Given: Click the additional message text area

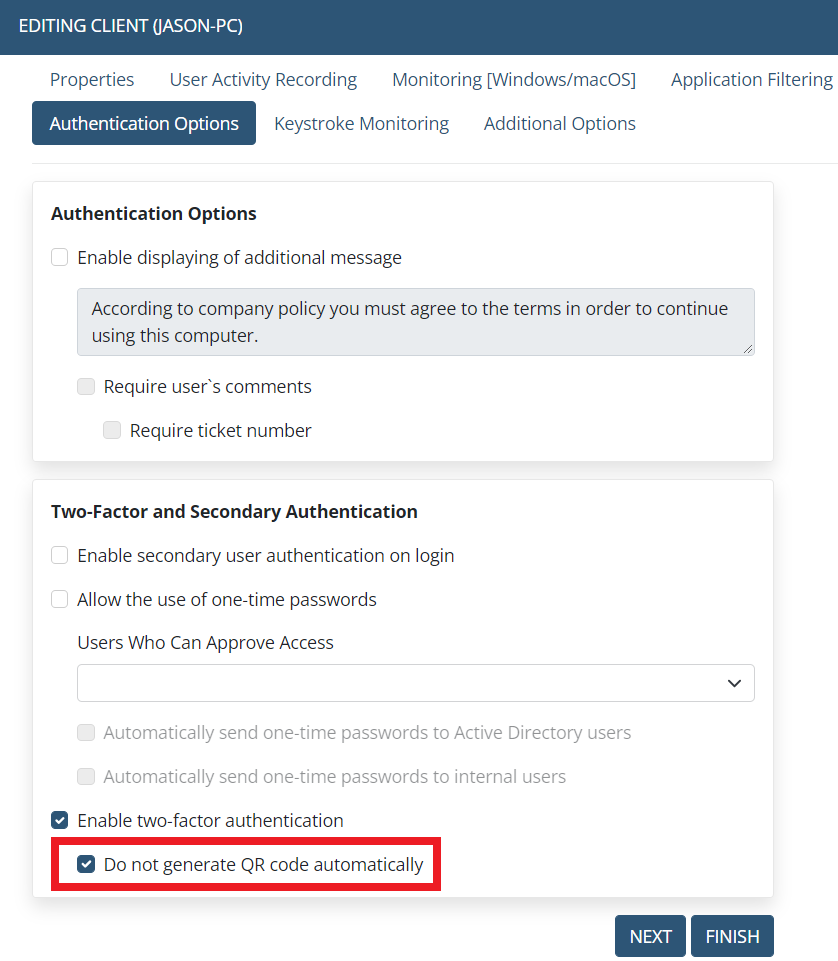Looking at the screenshot, I should pyautogui.click(x=415, y=322).
